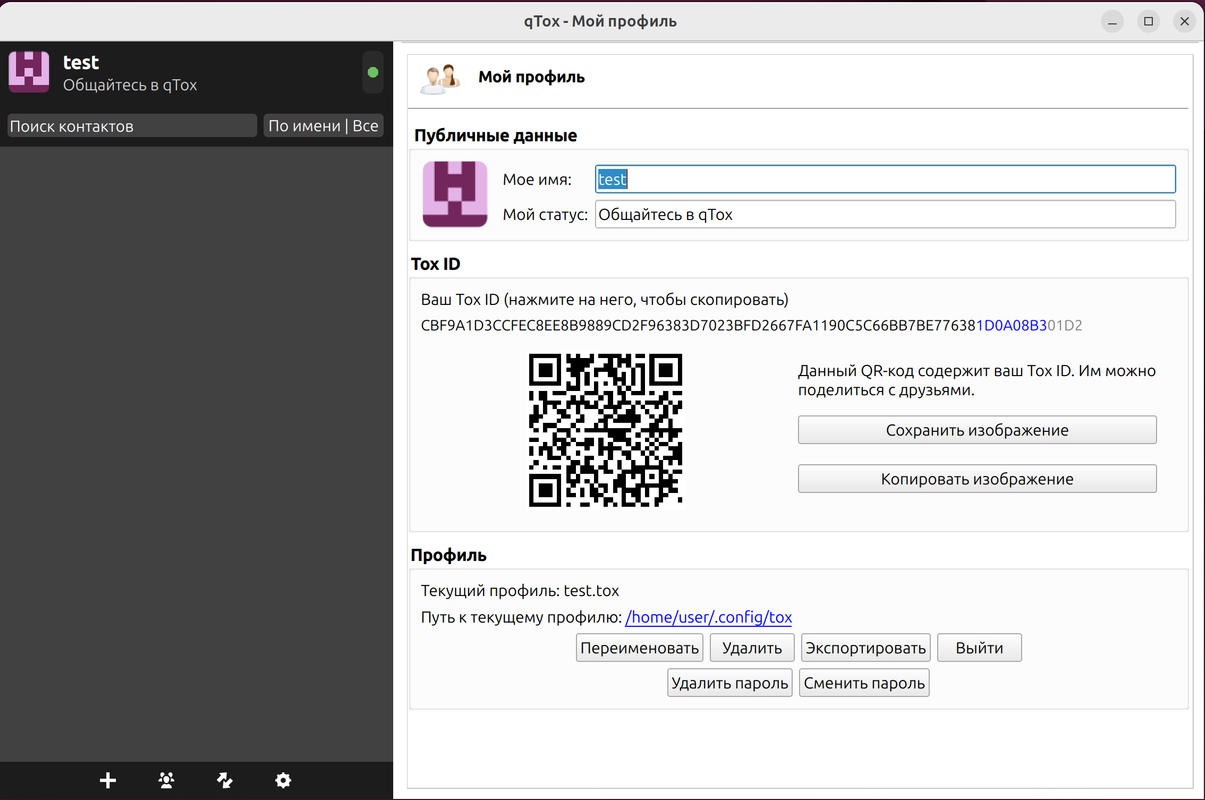The image size is (1205, 800).
Task: Click the Сменить пароль button
Action: point(865,683)
